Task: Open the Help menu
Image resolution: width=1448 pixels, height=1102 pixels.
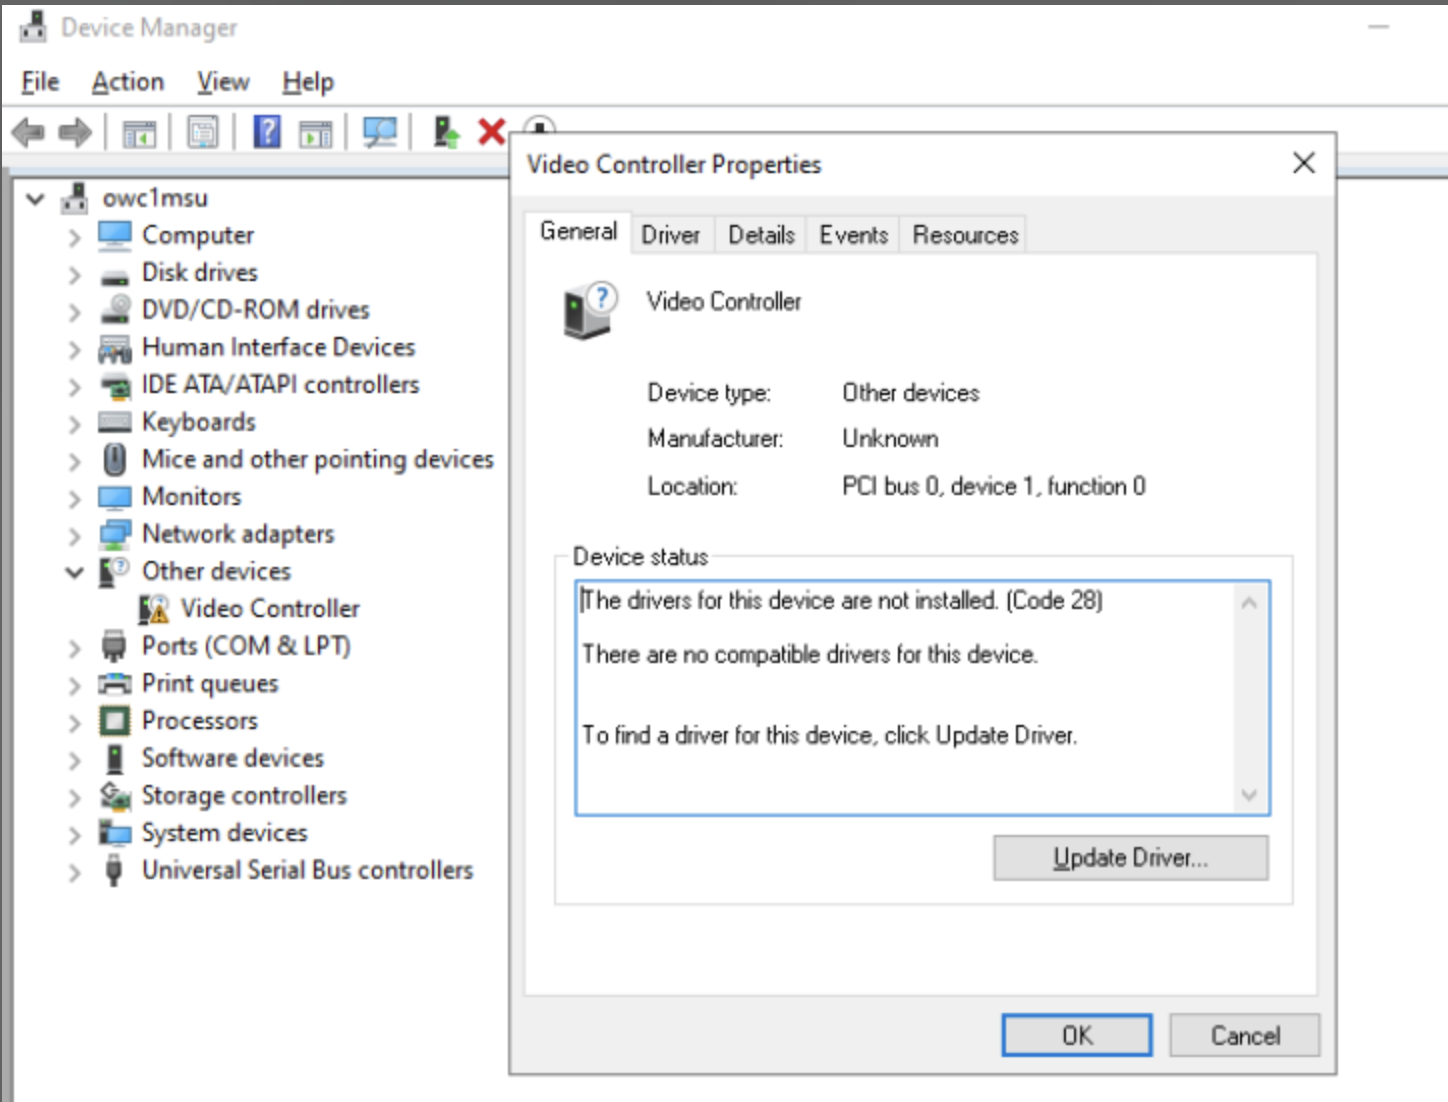Action: point(308,82)
